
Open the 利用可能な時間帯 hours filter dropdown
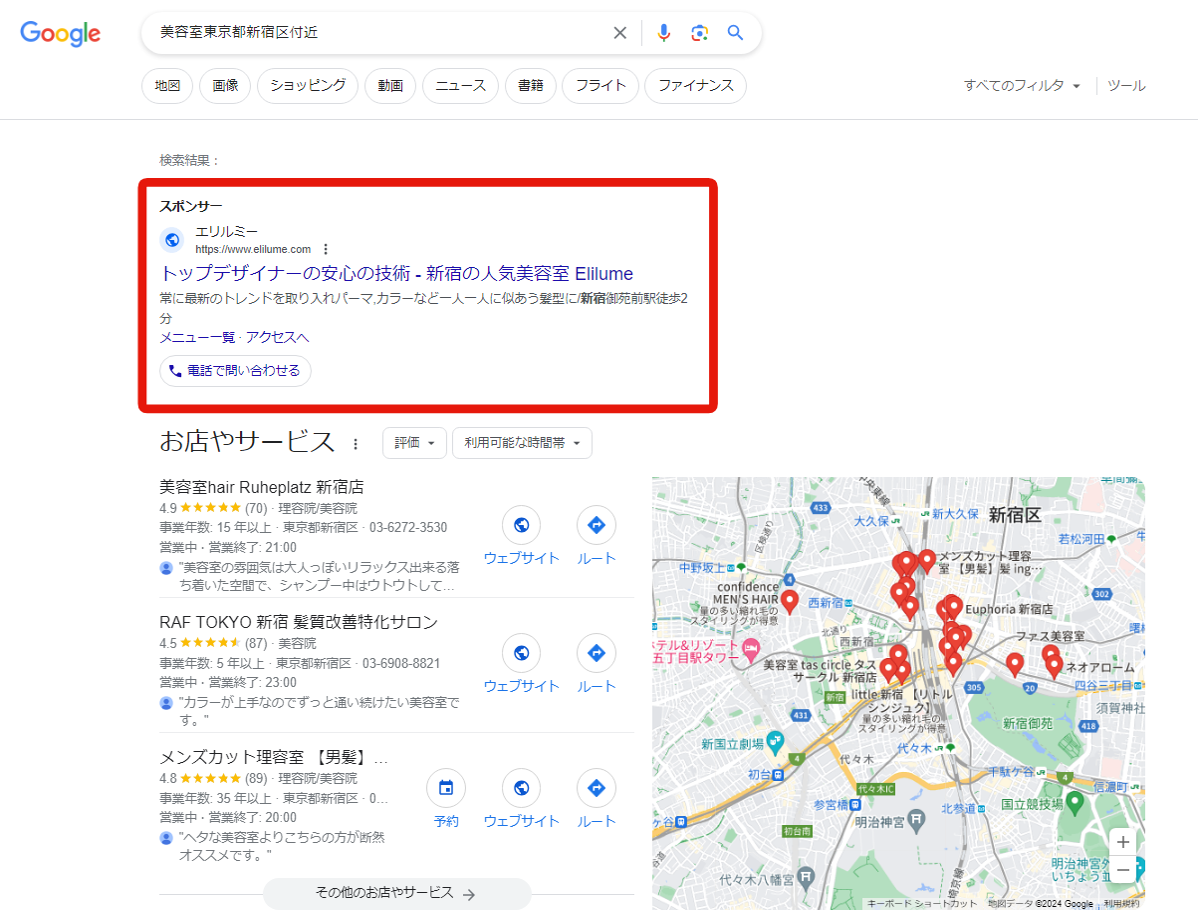coord(522,442)
